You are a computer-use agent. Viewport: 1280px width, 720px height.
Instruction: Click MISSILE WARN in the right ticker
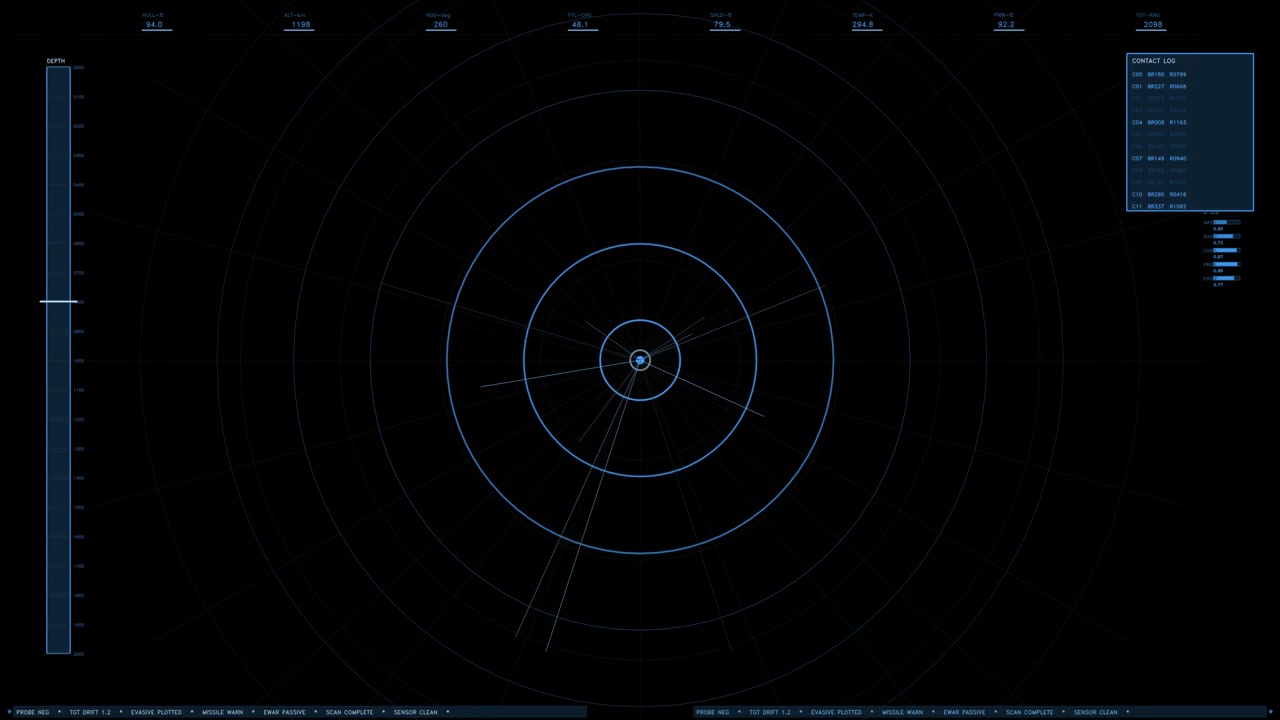pyautogui.click(x=902, y=712)
